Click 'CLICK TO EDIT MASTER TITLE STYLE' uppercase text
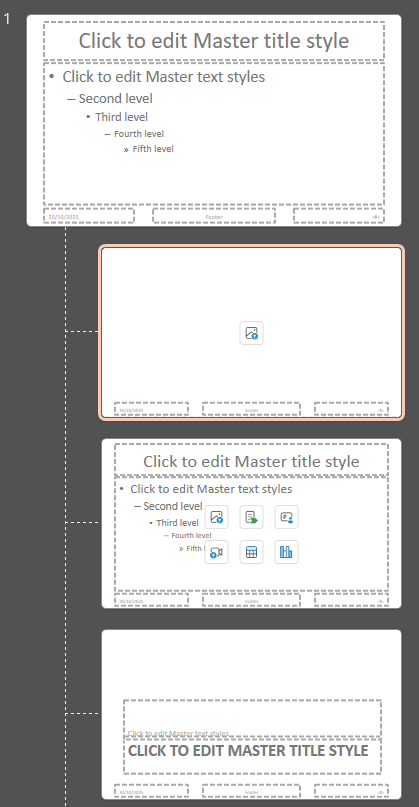This screenshot has width=419, height=807. tap(248, 750)
